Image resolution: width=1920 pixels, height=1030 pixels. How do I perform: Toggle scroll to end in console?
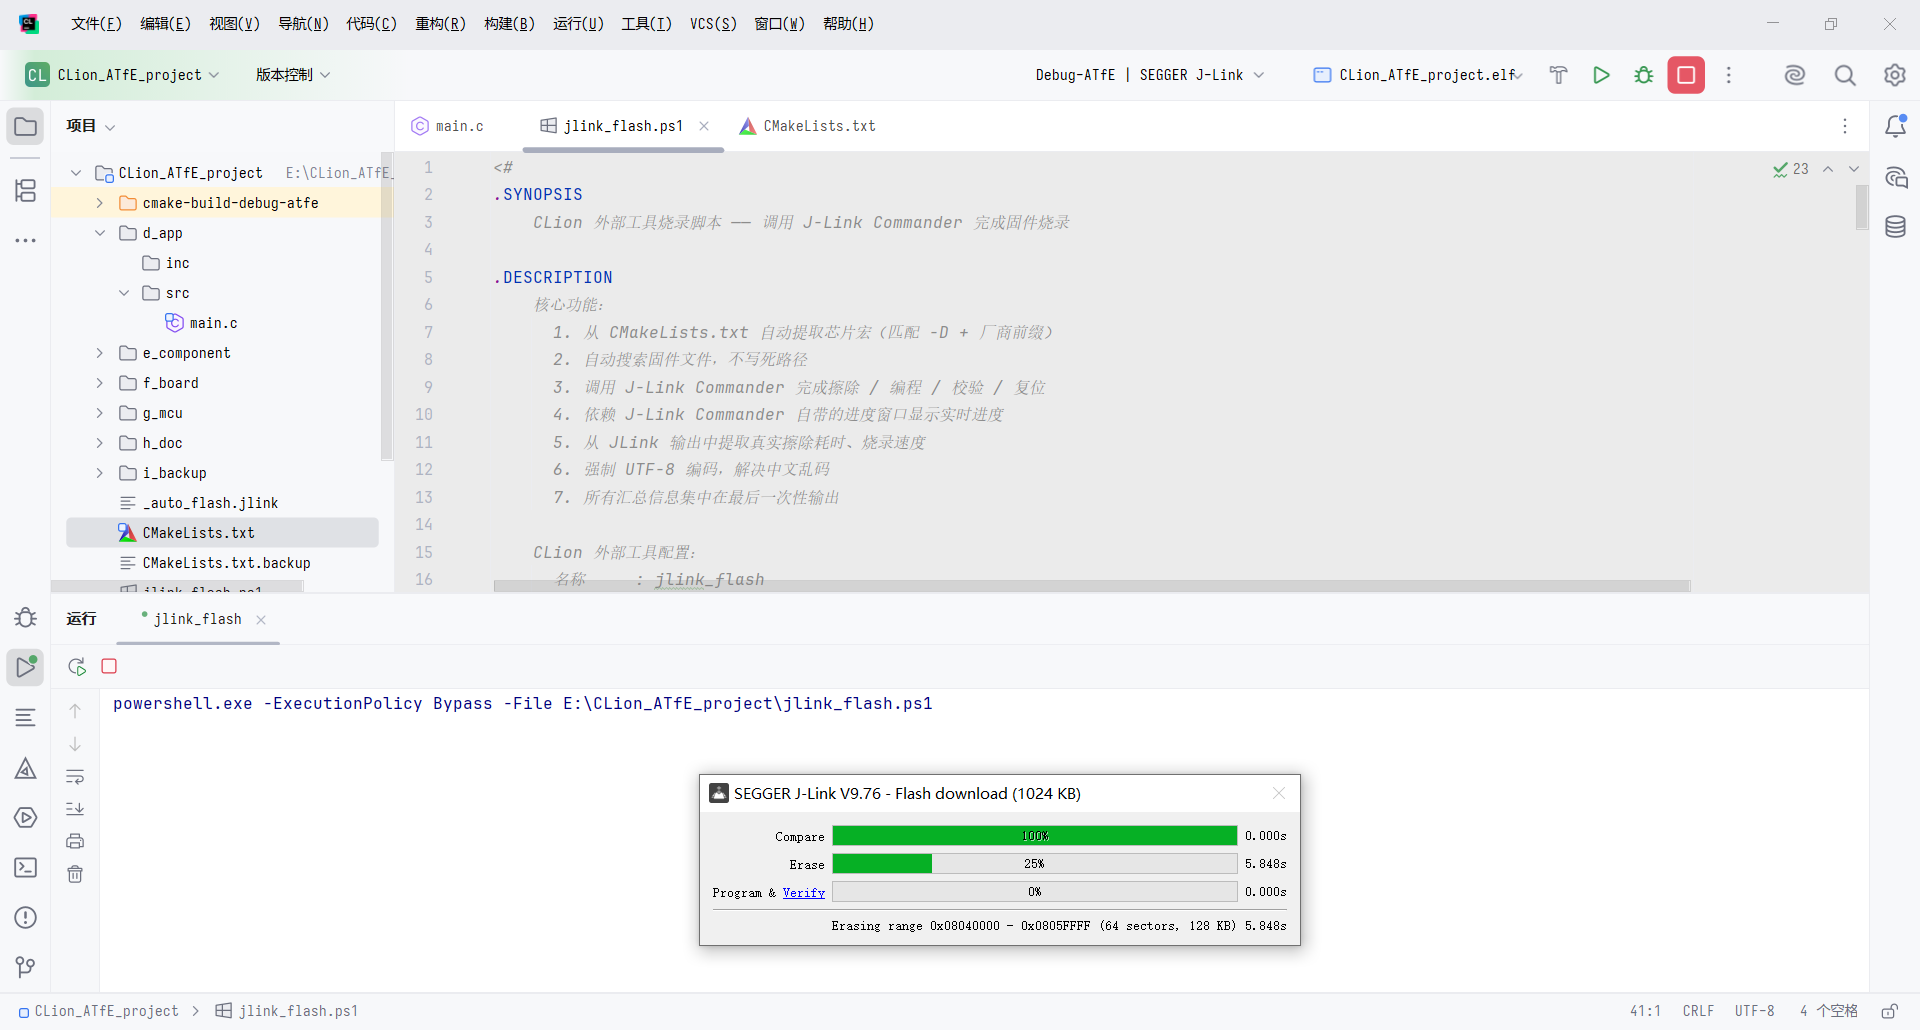coord(75,809)
